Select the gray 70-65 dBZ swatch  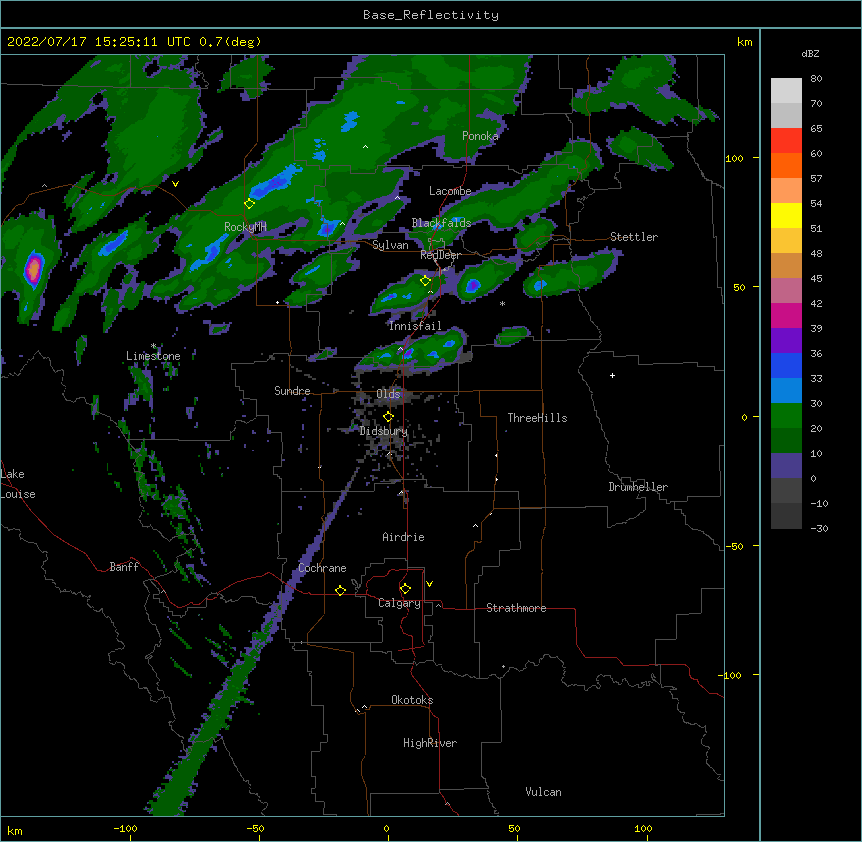[x=786, y=116]
